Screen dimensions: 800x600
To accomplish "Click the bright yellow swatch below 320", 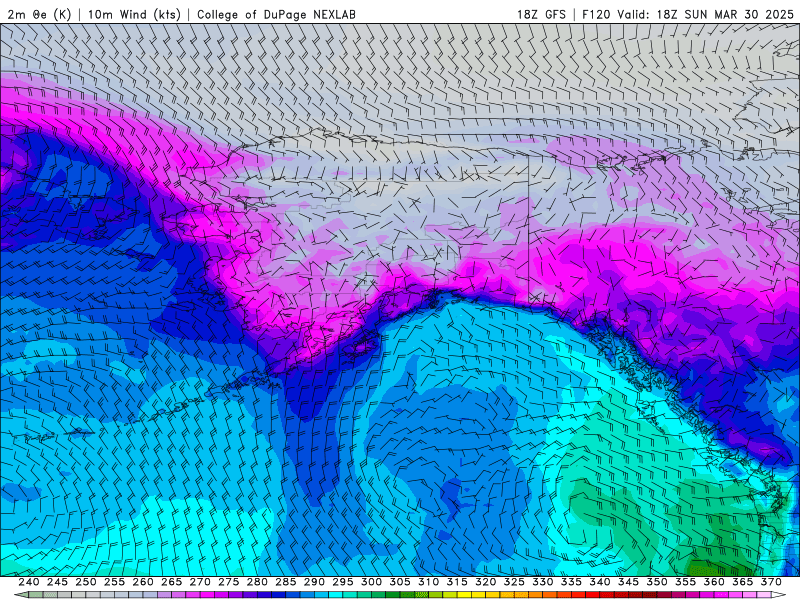I will (x=479, y=595).
